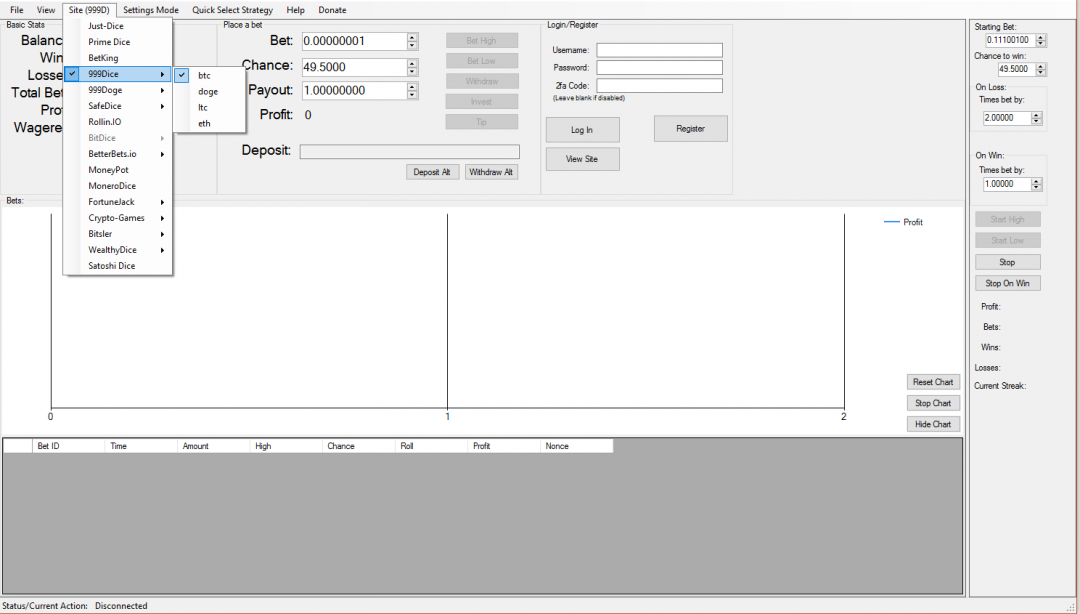The height and width of the screenshot is (614, 1080).
Task: Click the Username input field
Action: (x=659, y=50)
